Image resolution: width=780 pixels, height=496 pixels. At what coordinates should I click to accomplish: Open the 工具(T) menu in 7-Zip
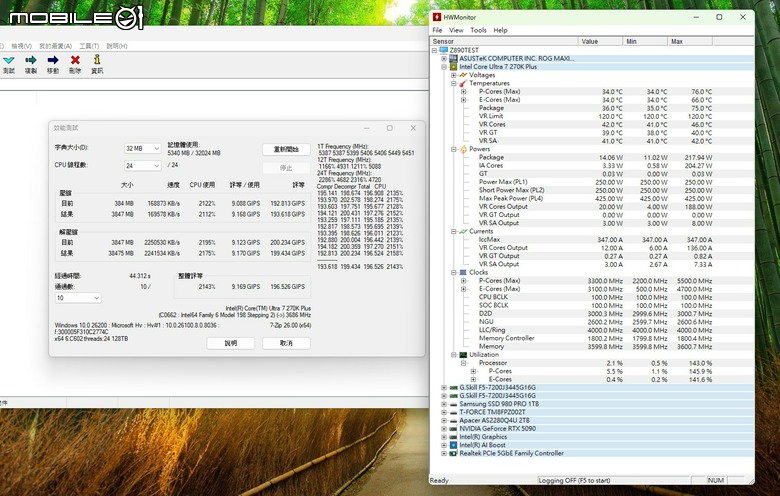tap(89, 46)
